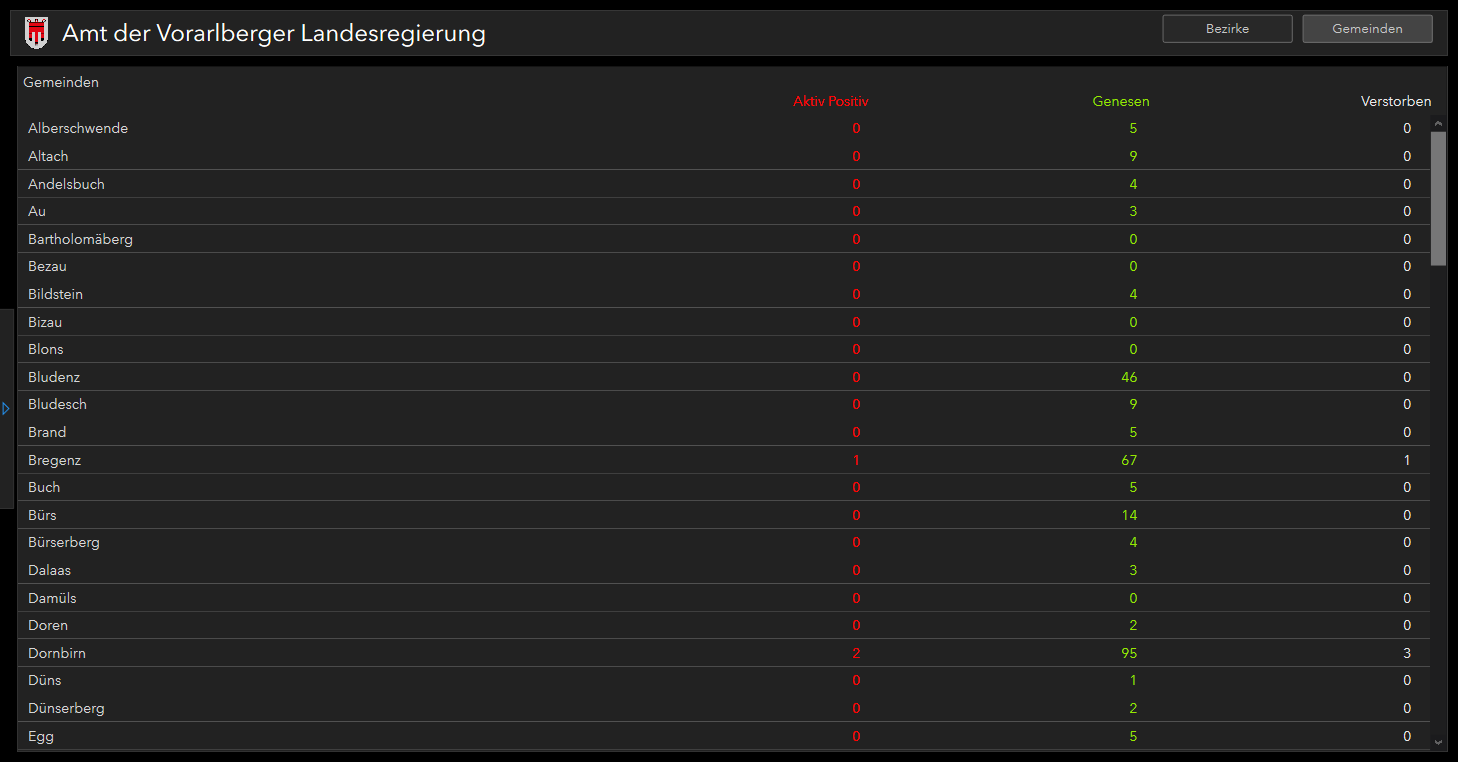Select the Altach row
The image size is (1458, 762).
click(725, 156)
